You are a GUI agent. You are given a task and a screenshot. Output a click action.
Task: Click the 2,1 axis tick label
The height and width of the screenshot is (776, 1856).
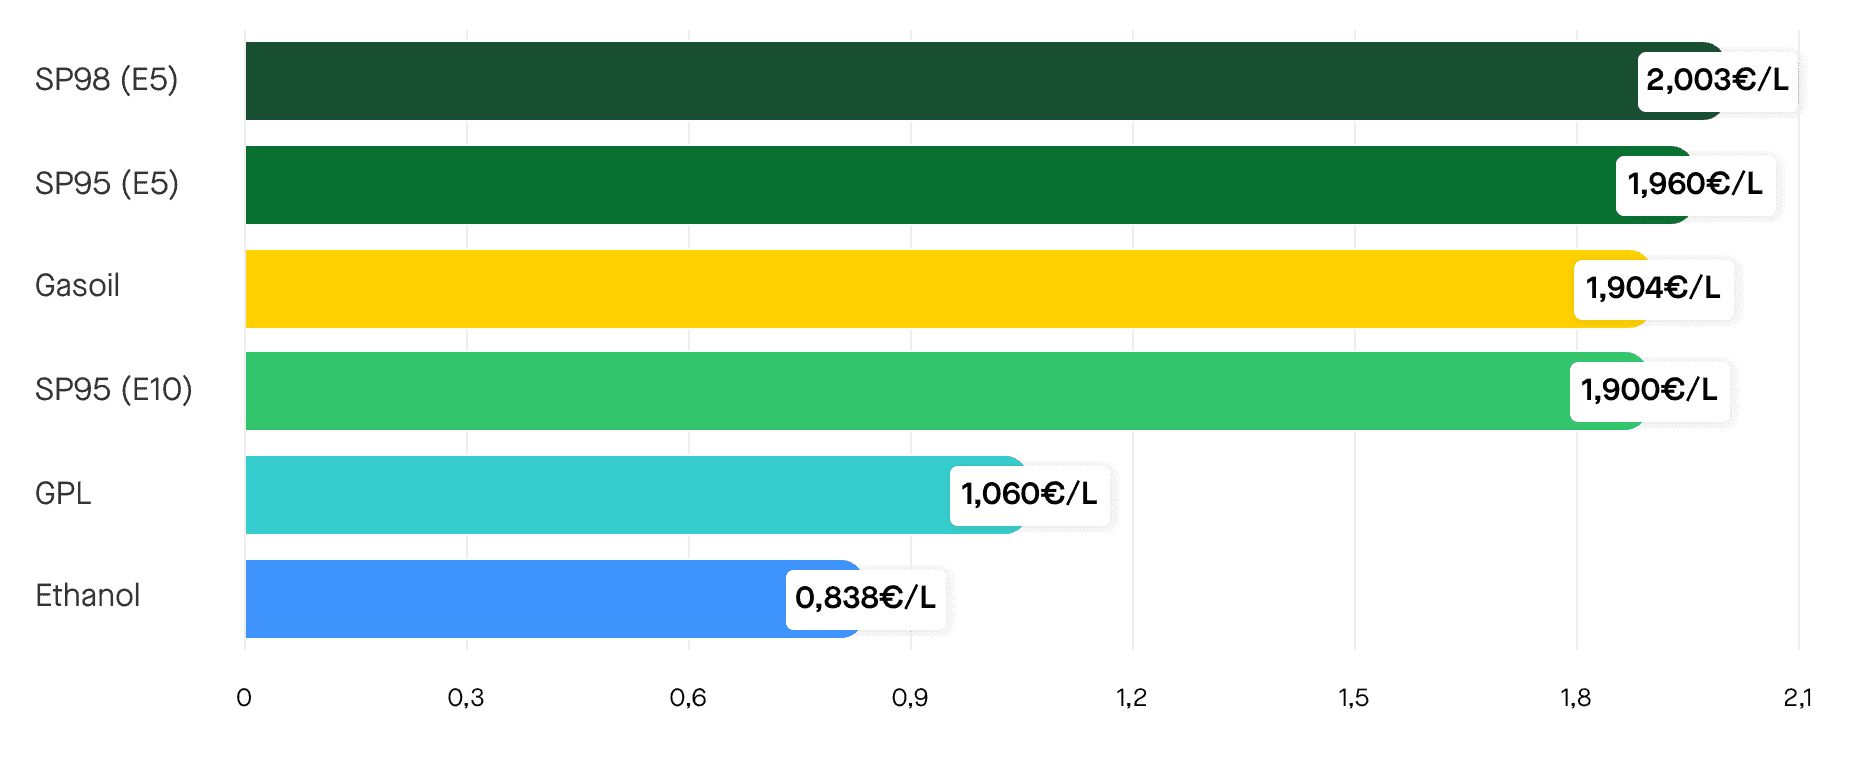(x=1798, y=698)
